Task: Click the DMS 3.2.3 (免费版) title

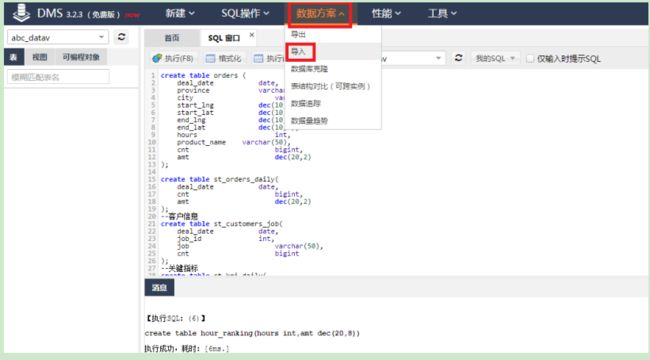Action: tap(78, 14)
